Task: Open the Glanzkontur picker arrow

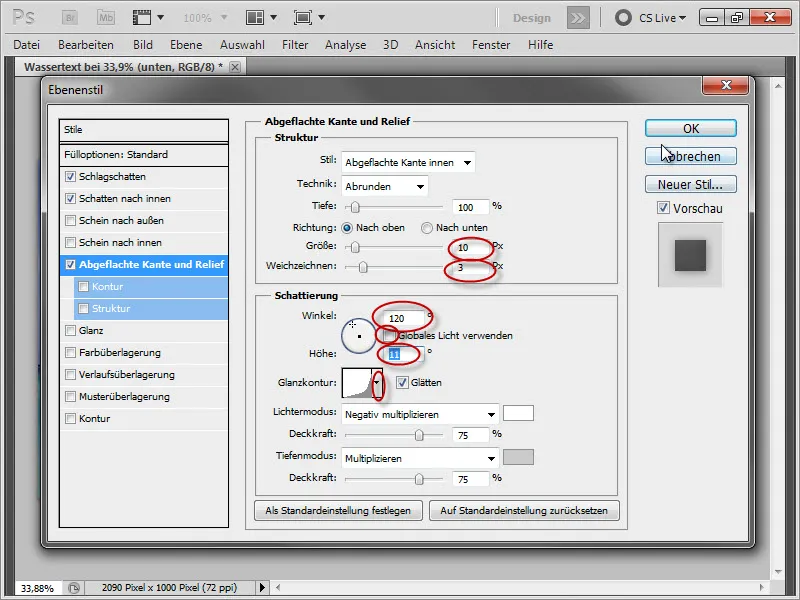Action: point(377,383)
